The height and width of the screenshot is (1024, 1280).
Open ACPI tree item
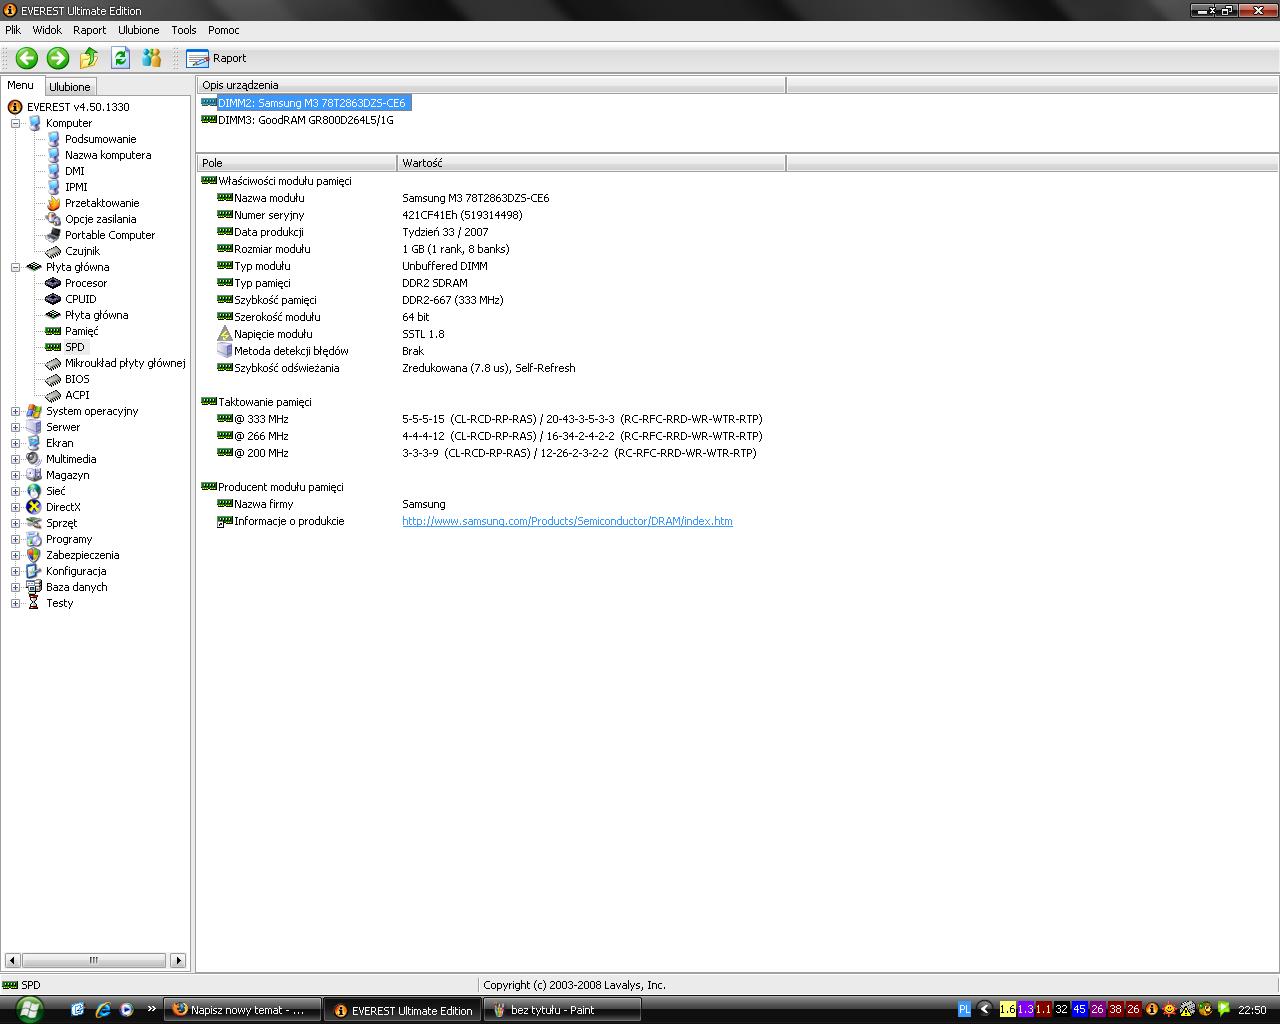point(77,395)
